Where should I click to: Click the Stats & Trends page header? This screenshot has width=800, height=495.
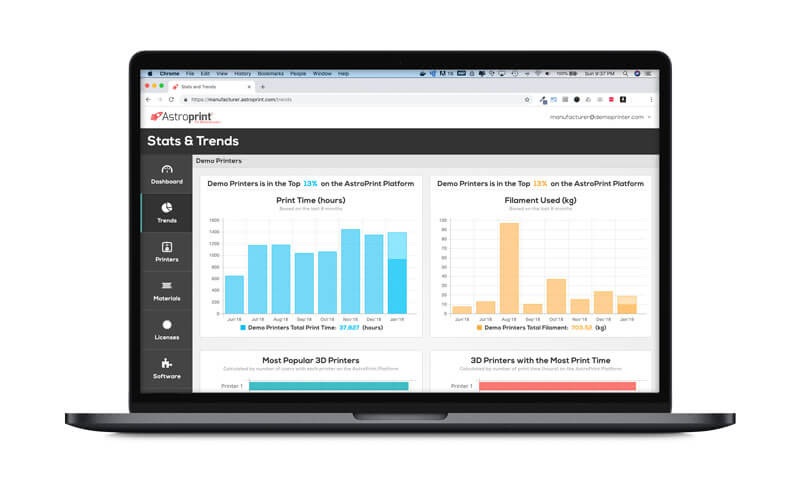tap(193, 141)
